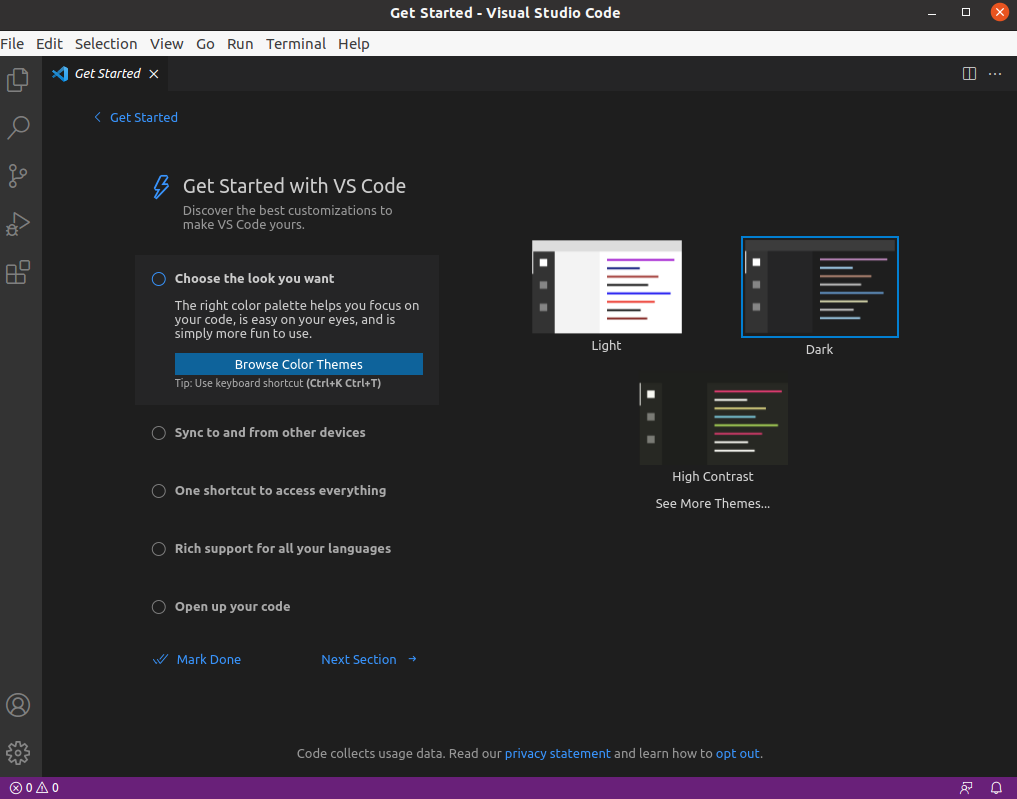
Task: Check the circle for Open up your code
Action: pyautogui.click(x=159, y=607)
